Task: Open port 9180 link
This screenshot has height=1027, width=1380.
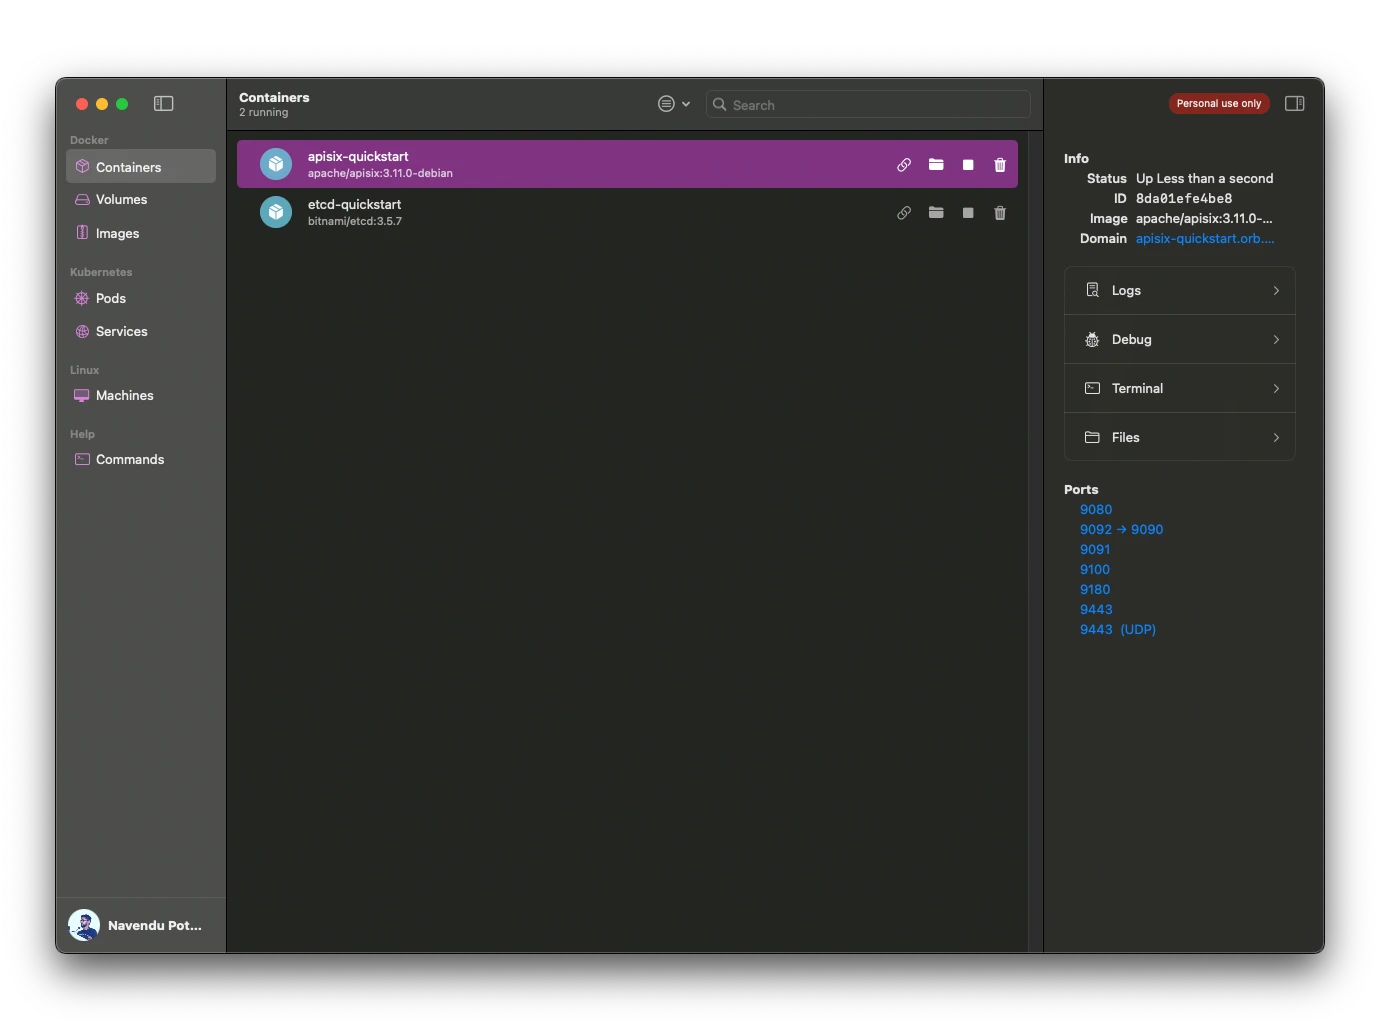Action: pyautogui.click(x=1095, y=589)
